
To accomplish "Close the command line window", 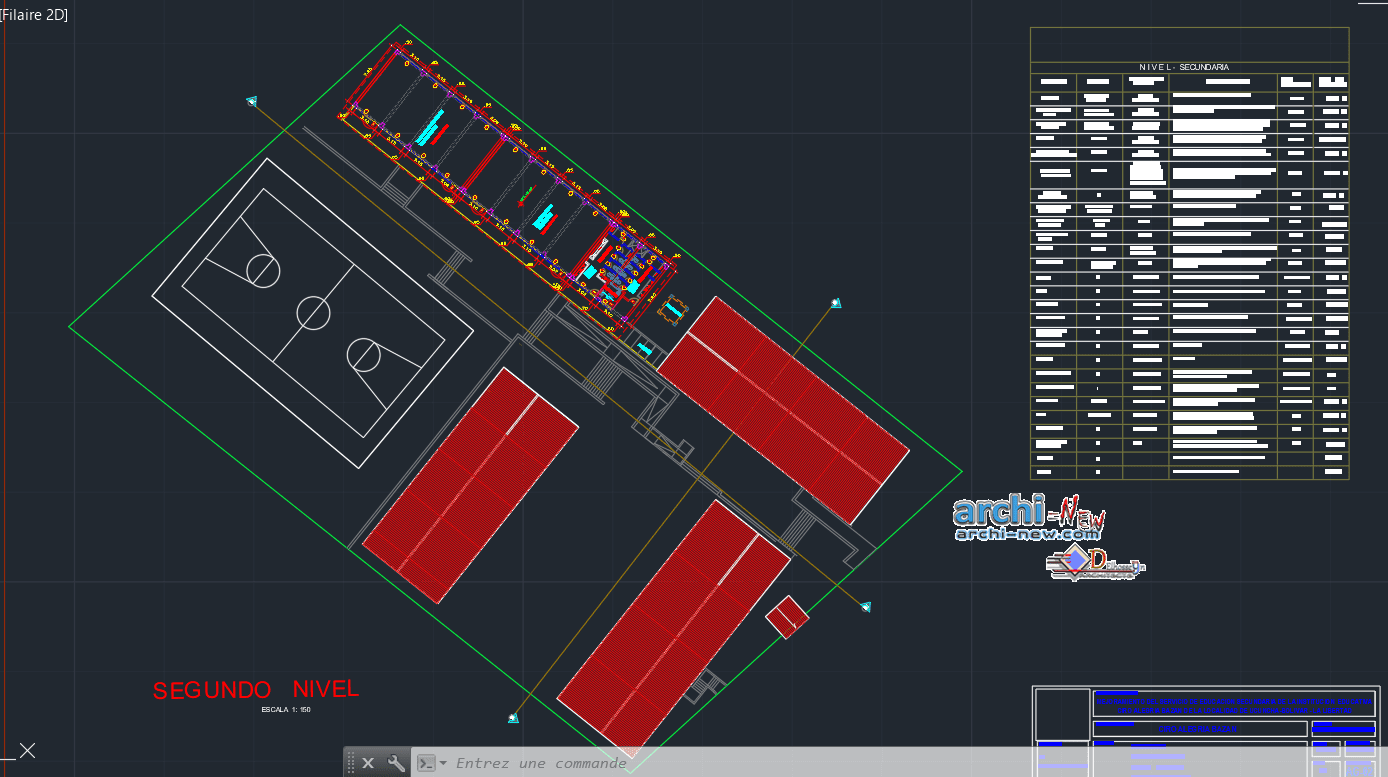I will pos(368,763).
